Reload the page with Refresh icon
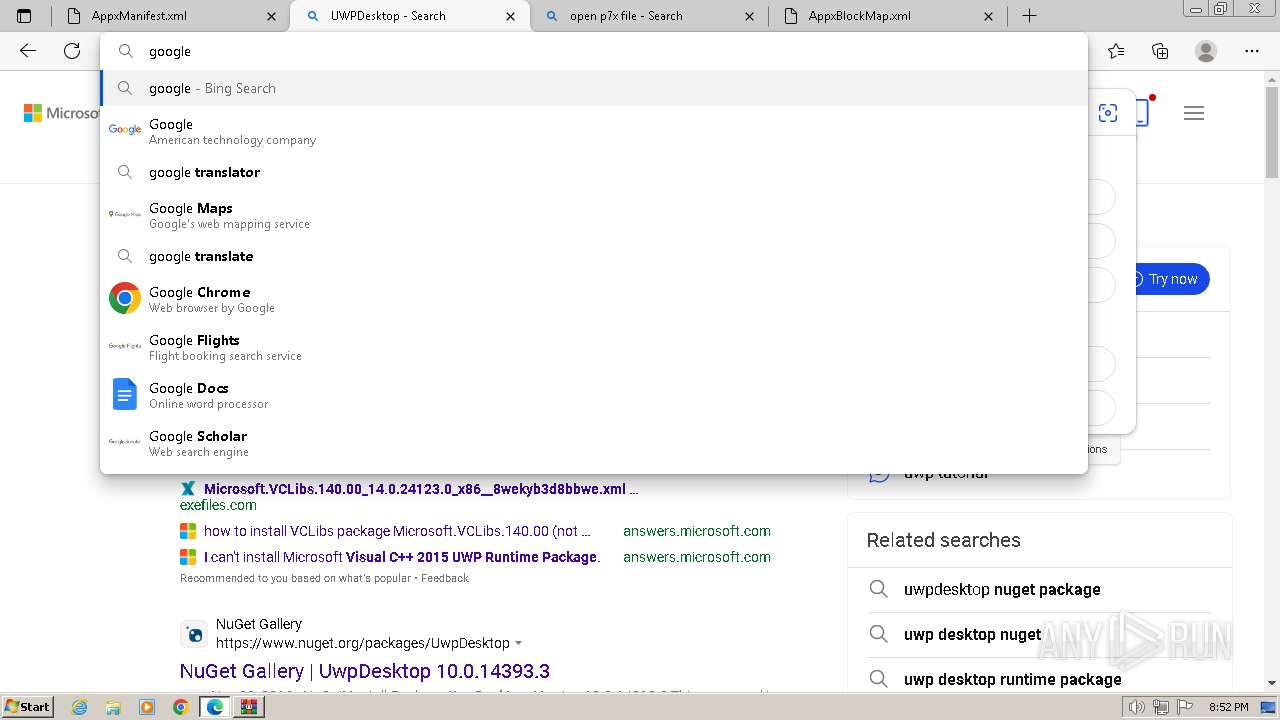This screenshot has width=1280, height=720. pos(72,51)
